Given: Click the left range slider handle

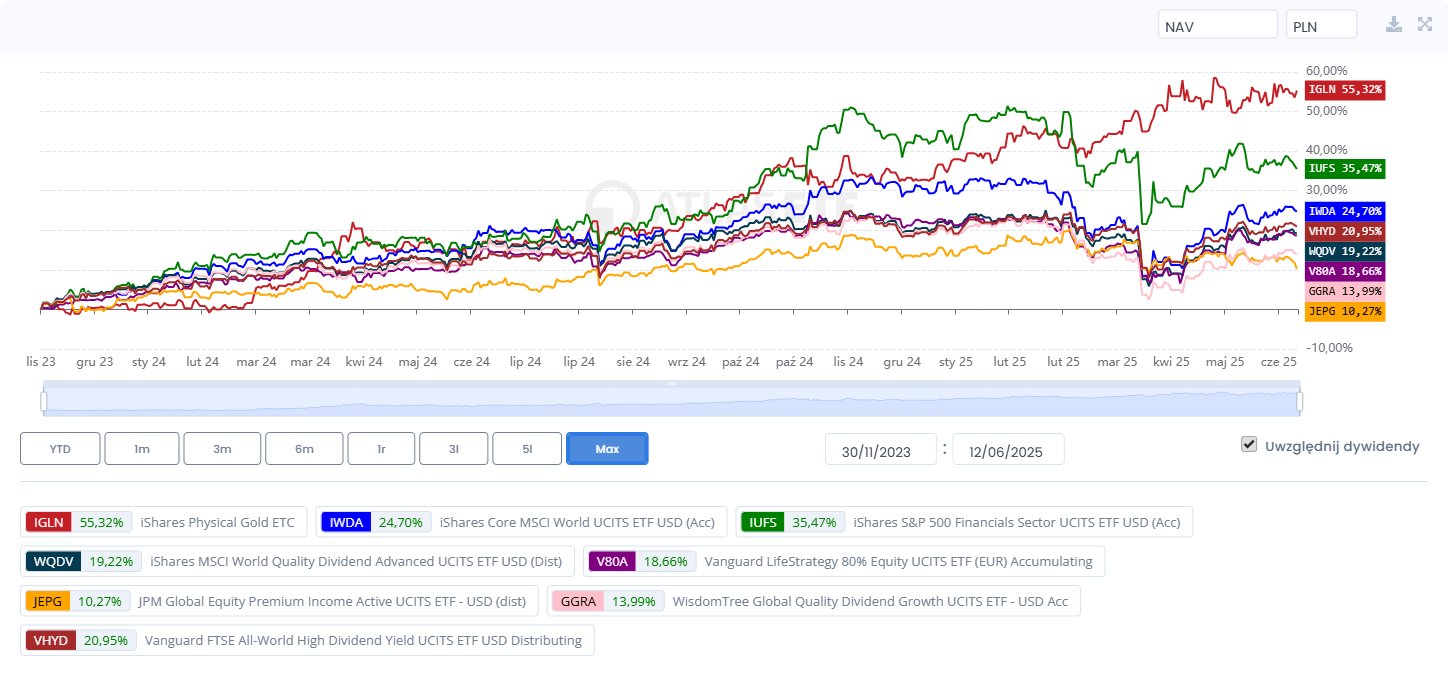Looking at the screenshot, I should click(x=44, y=401).
